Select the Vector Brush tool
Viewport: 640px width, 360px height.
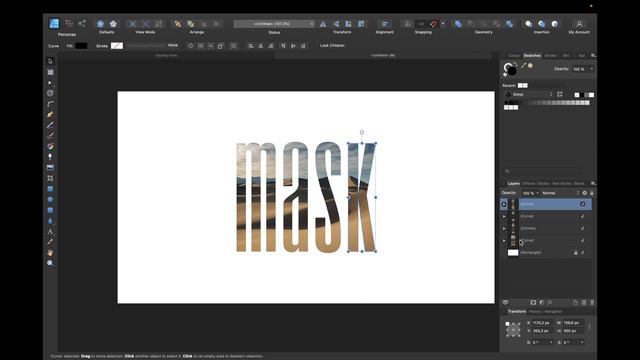pyautogui.click(x=50, y=136)
